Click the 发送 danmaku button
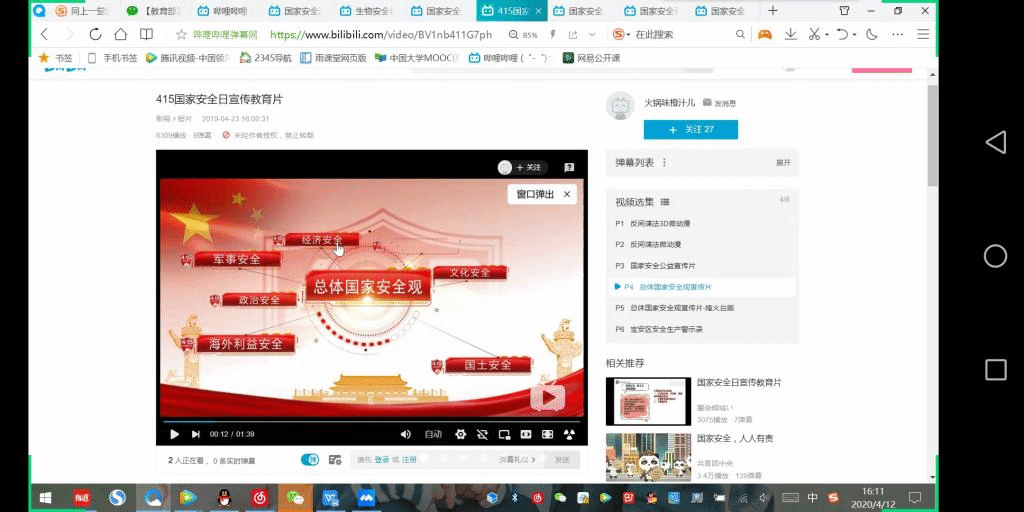This screenshot has width=1024, height=512. [x=562, y=460]
